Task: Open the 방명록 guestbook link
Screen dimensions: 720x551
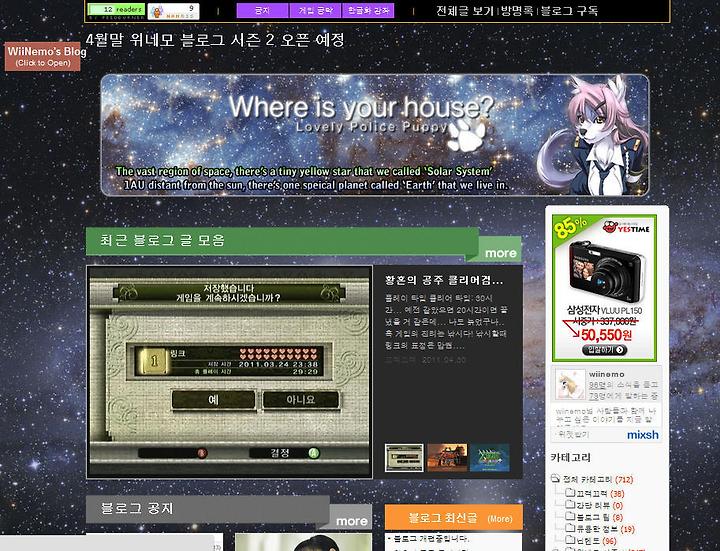Action: 517,11
